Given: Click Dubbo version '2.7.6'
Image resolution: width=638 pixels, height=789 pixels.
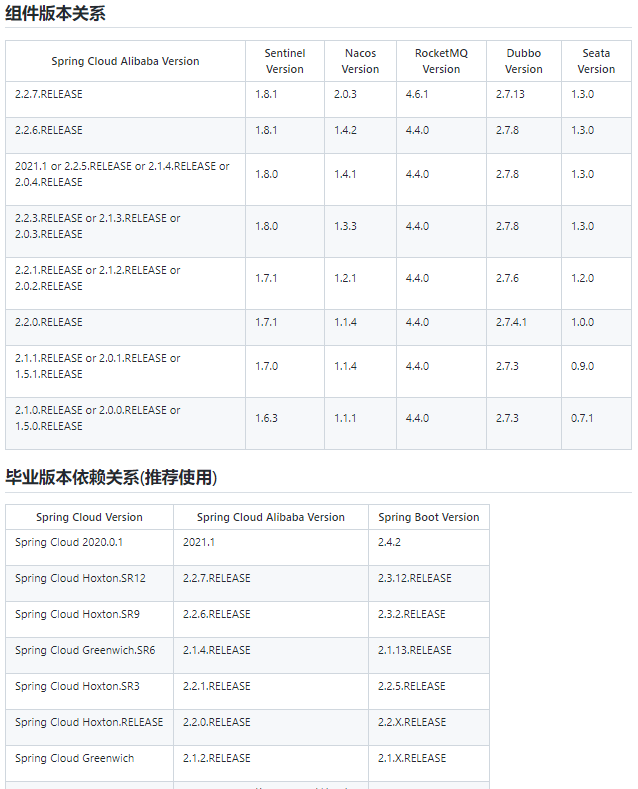Looking at the screenshot, I should point(507,278).
